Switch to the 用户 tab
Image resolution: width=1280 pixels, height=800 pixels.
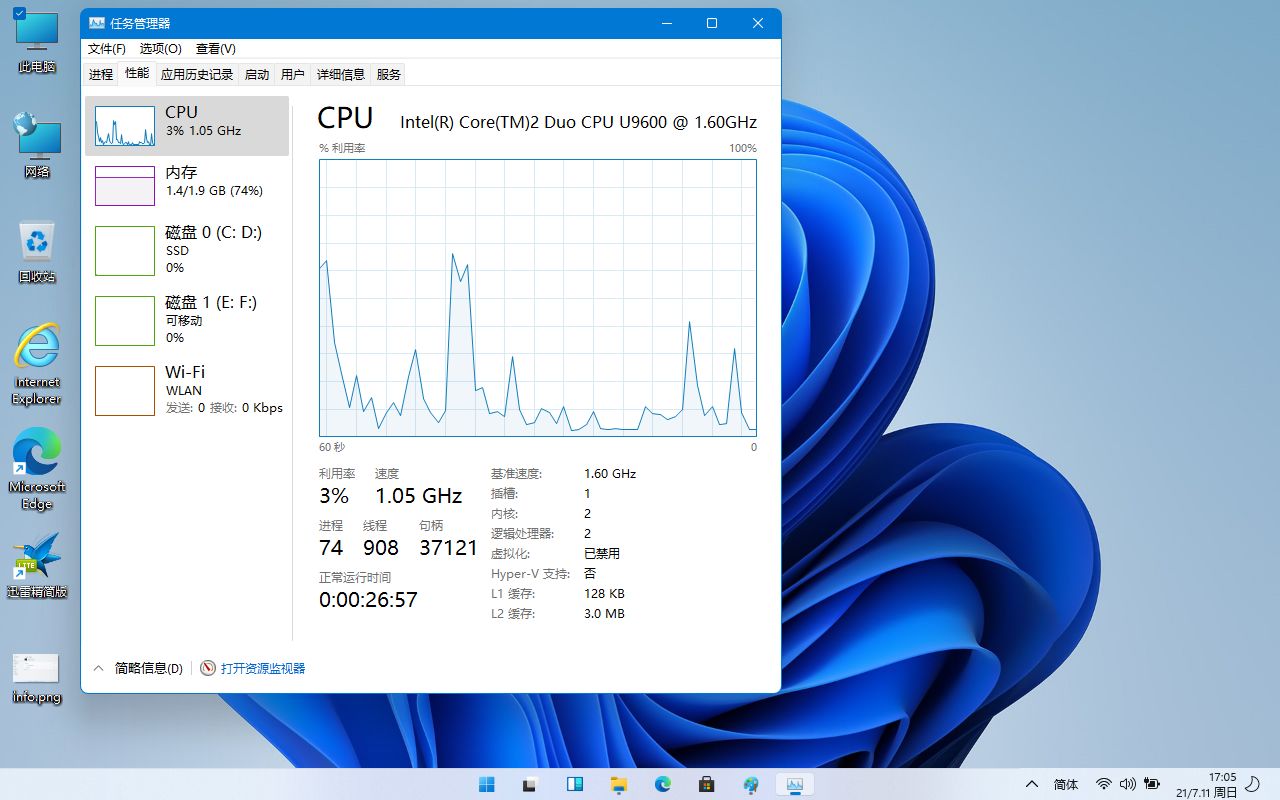pyautogui.click(x=293, y=74)
